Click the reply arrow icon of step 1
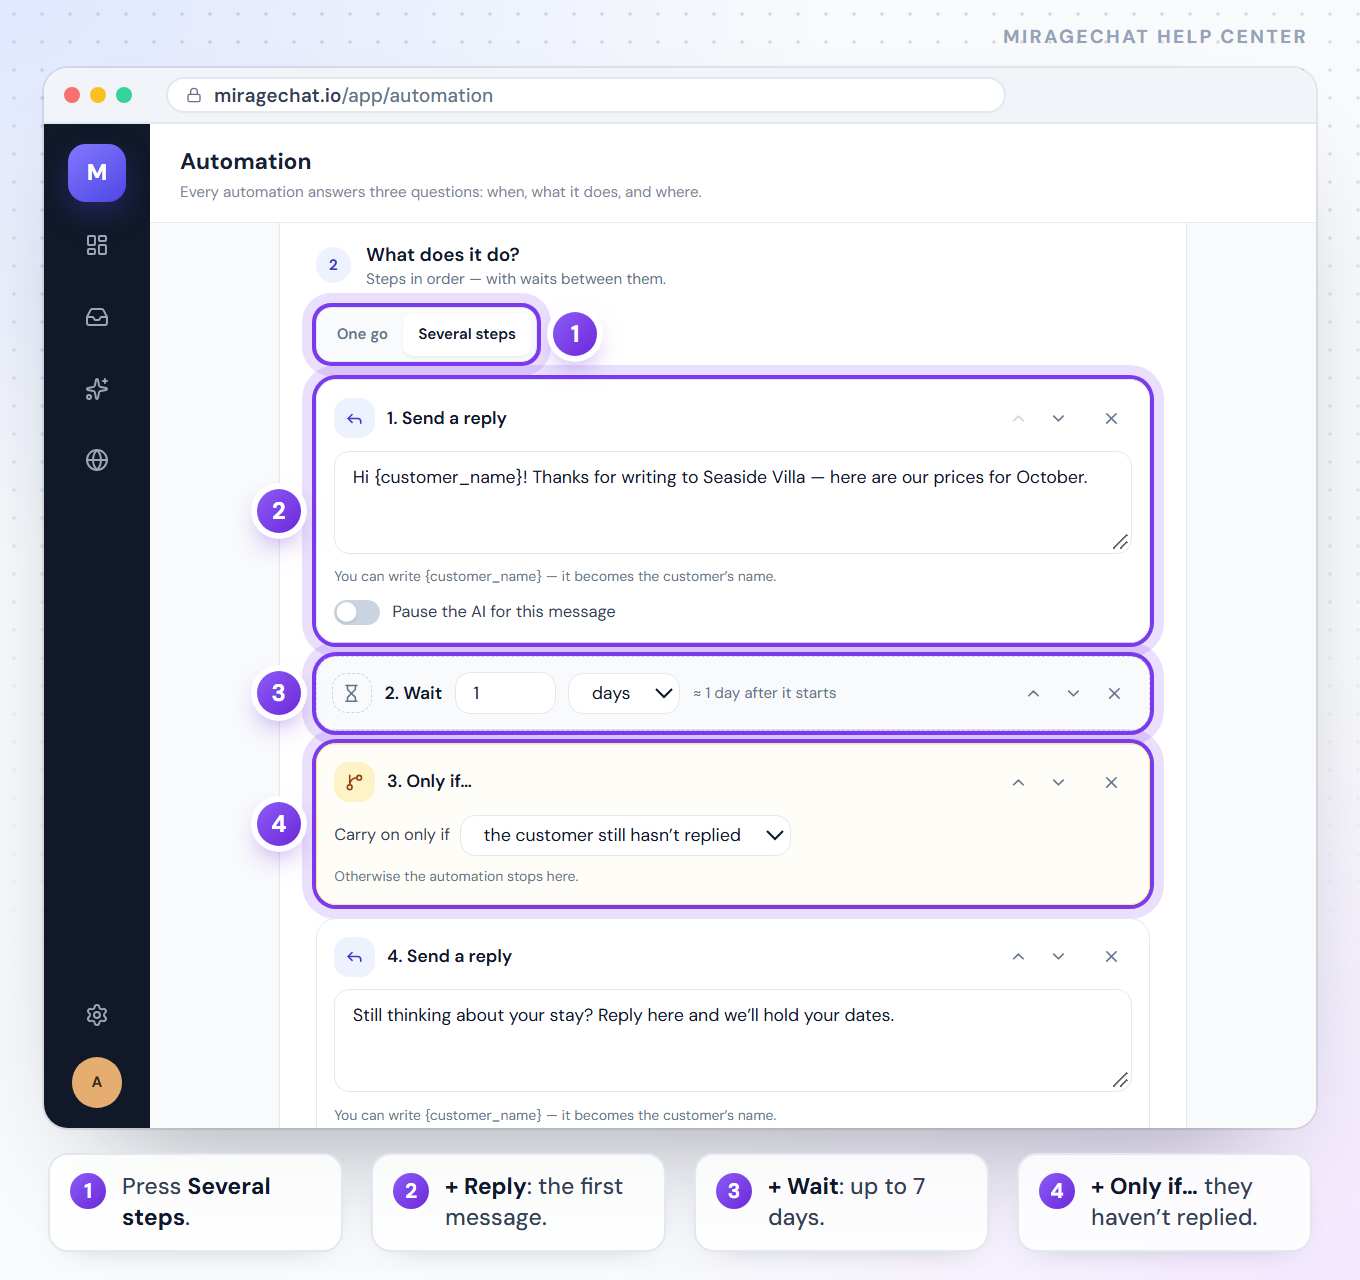This screenshot has width=1360, height=1280. 354,419
